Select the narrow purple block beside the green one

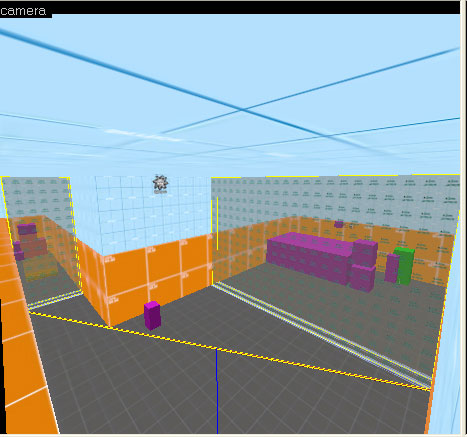(x=392, y=268)
